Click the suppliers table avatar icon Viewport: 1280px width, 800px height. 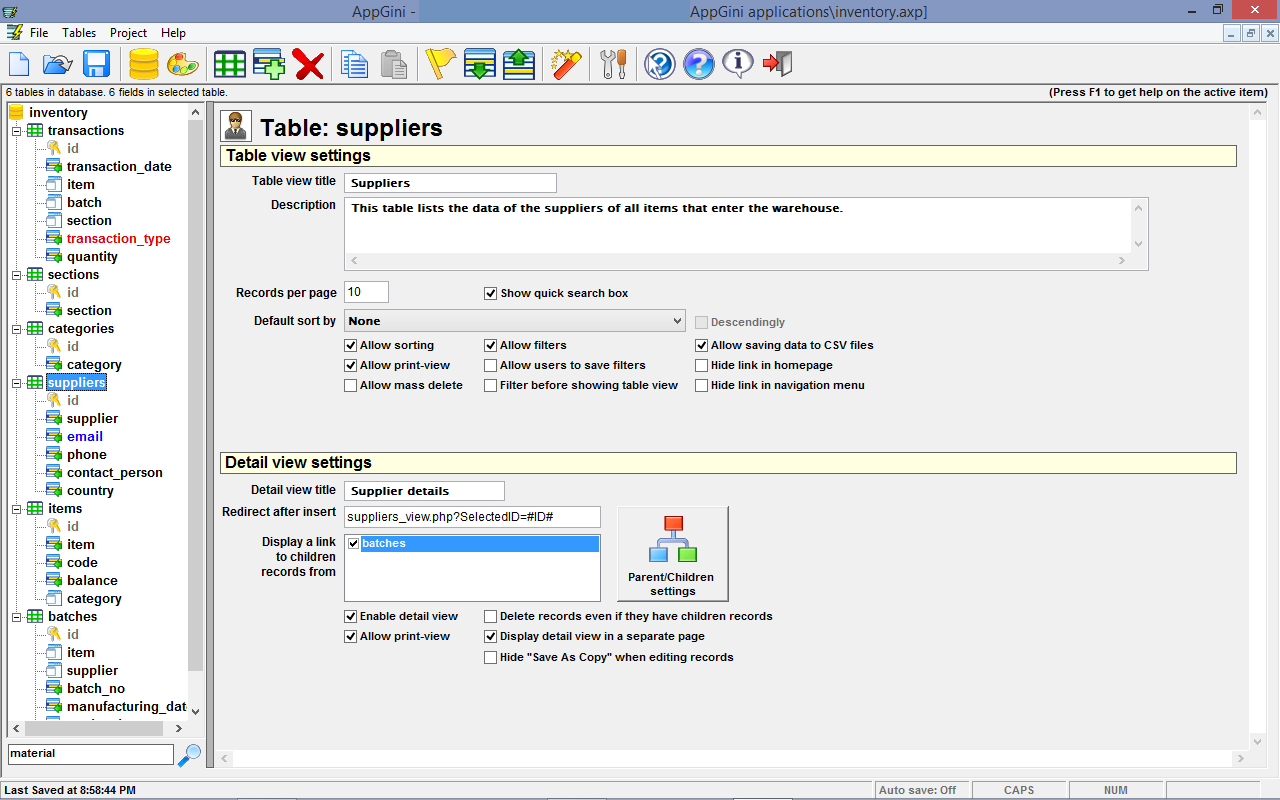coord(236,127)
